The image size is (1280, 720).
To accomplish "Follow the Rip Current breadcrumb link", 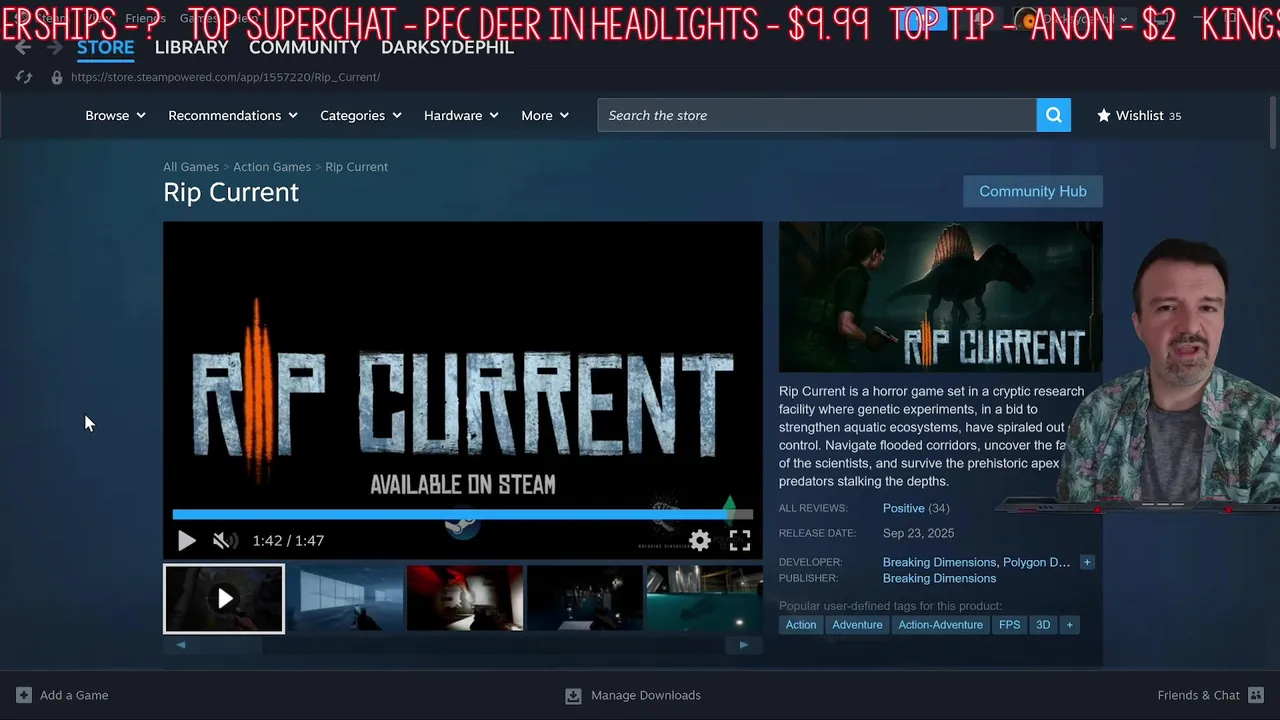I will [356, 167].
